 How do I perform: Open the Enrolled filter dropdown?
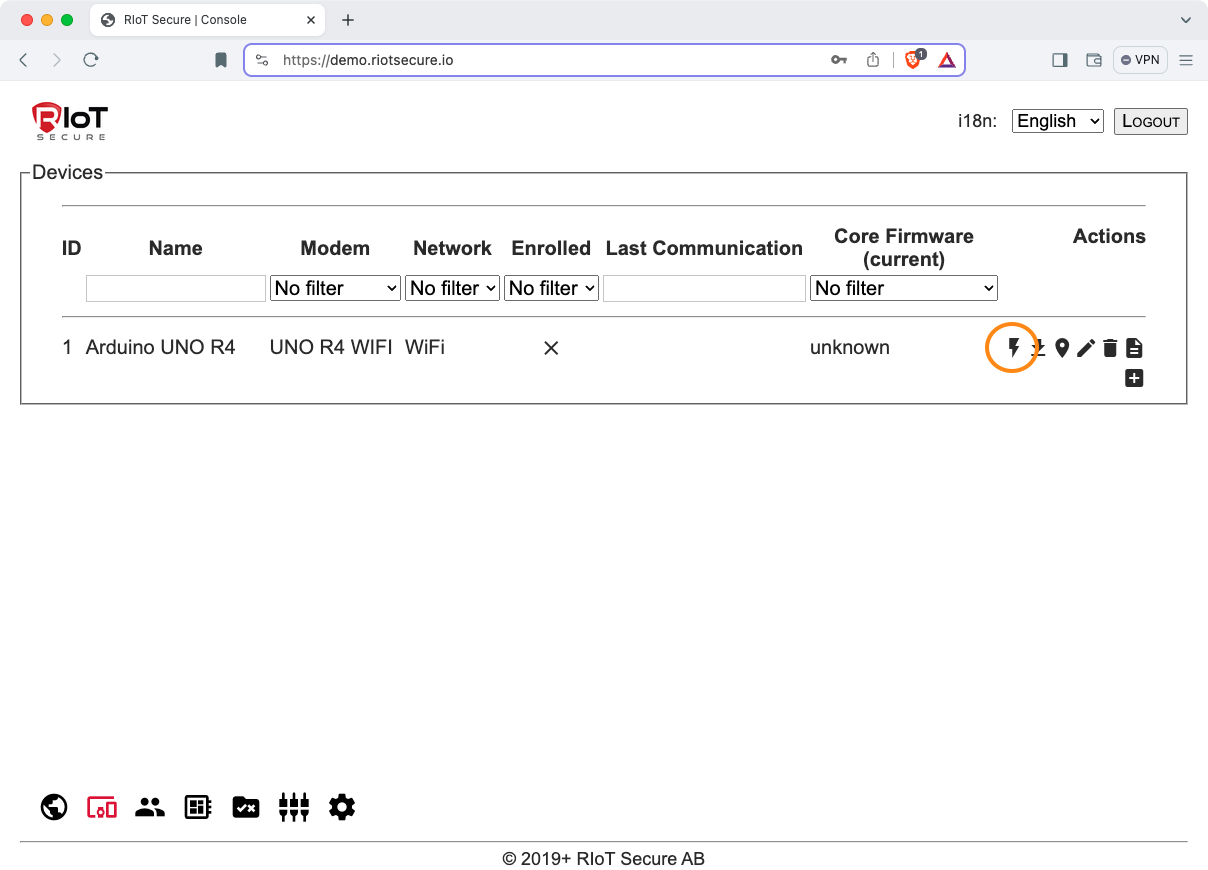[551, 288]
